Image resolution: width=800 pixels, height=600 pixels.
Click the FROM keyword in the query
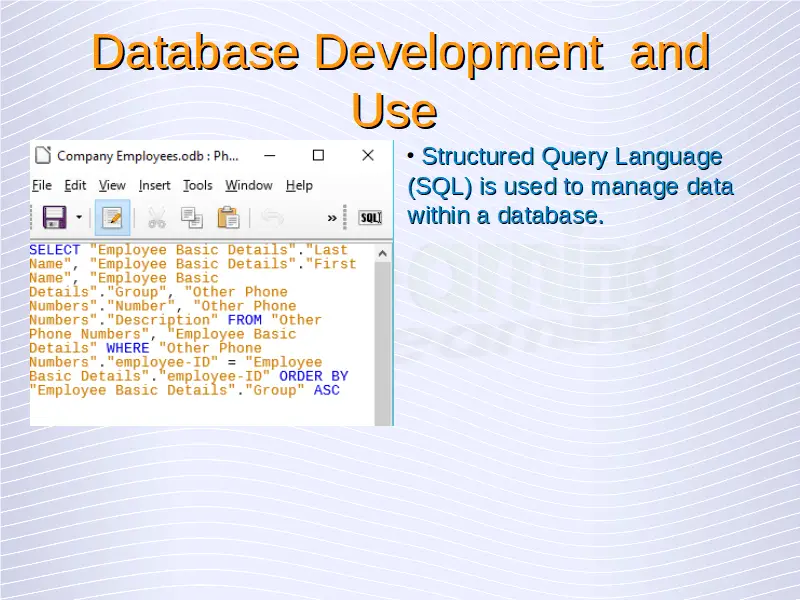click(x=244, y=320)
